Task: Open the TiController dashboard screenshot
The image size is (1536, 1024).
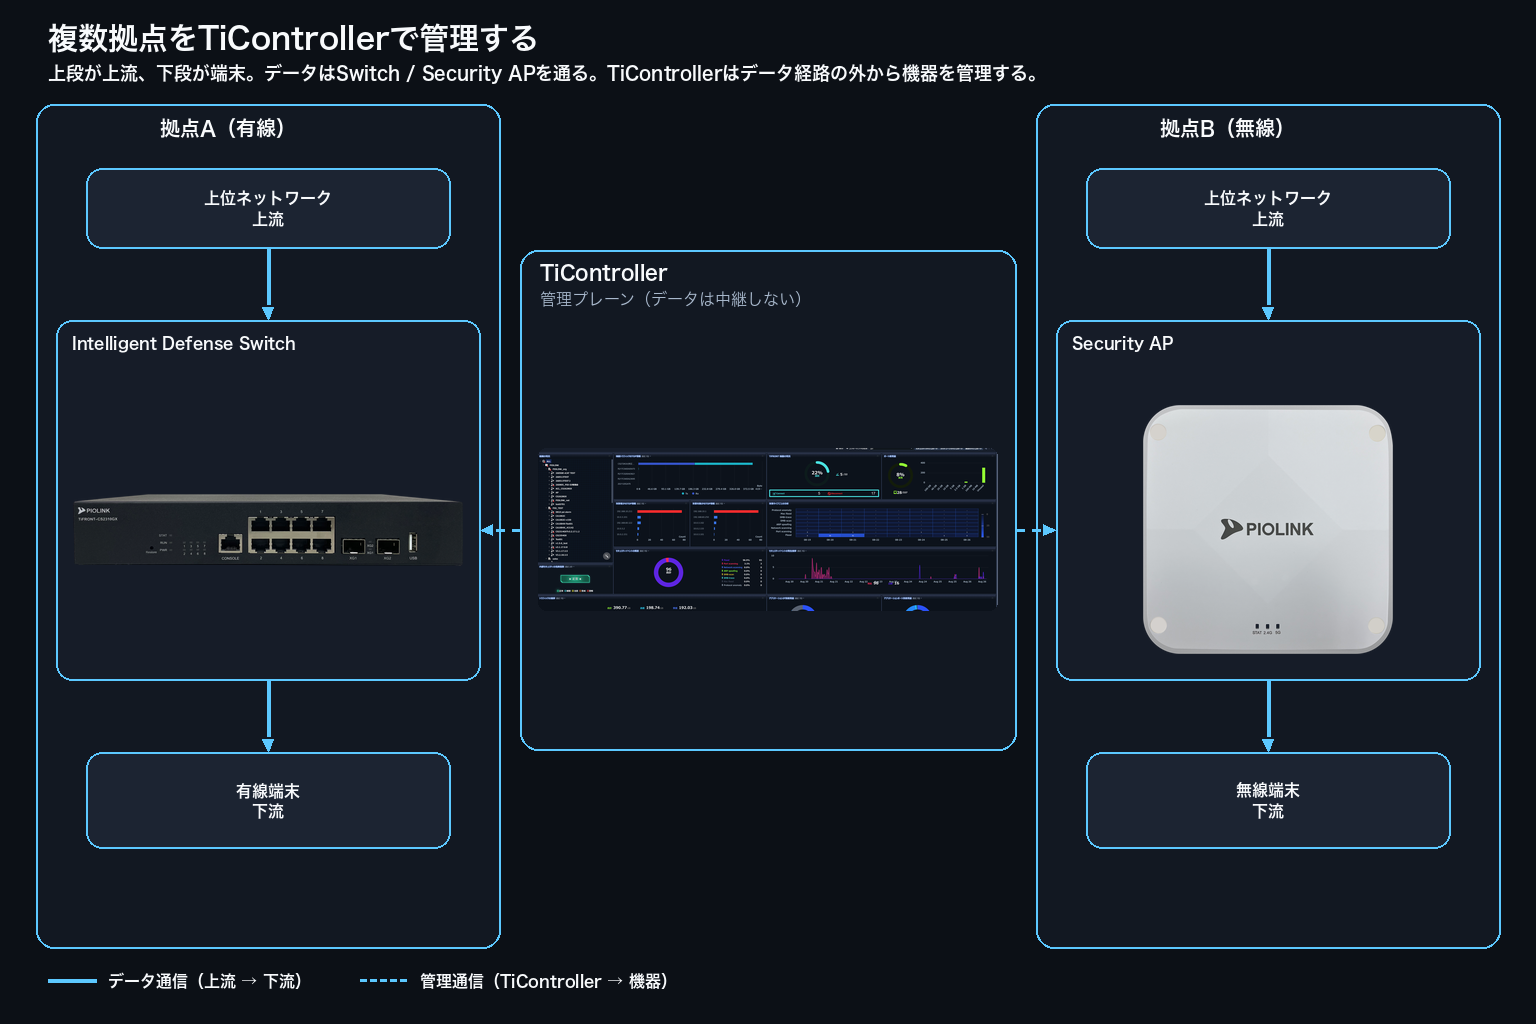Action: [768, 530]
